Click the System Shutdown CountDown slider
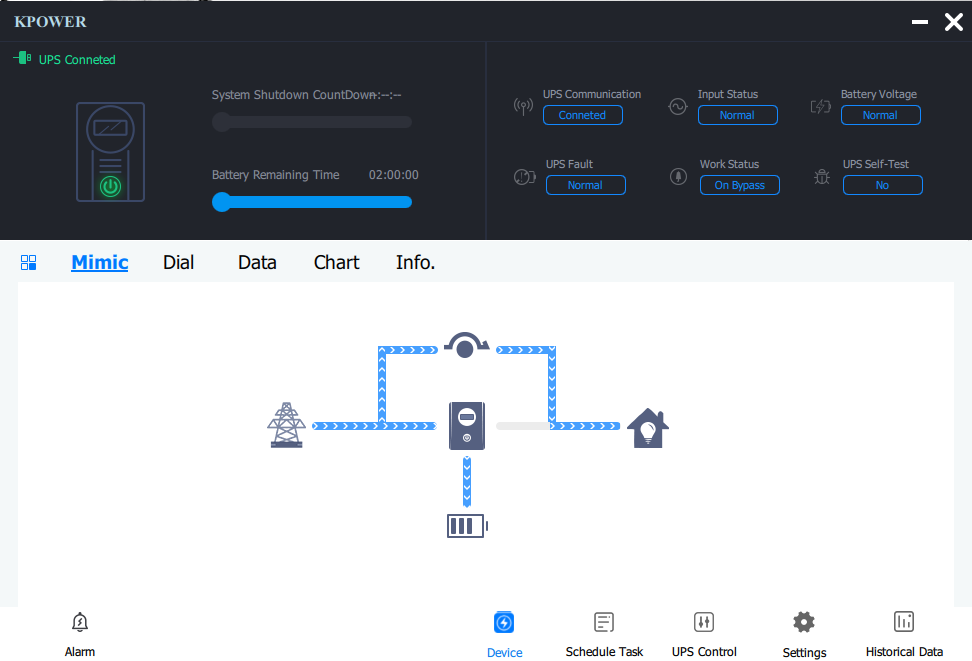Viewport: 972px width, 661px height. point(312,122)
